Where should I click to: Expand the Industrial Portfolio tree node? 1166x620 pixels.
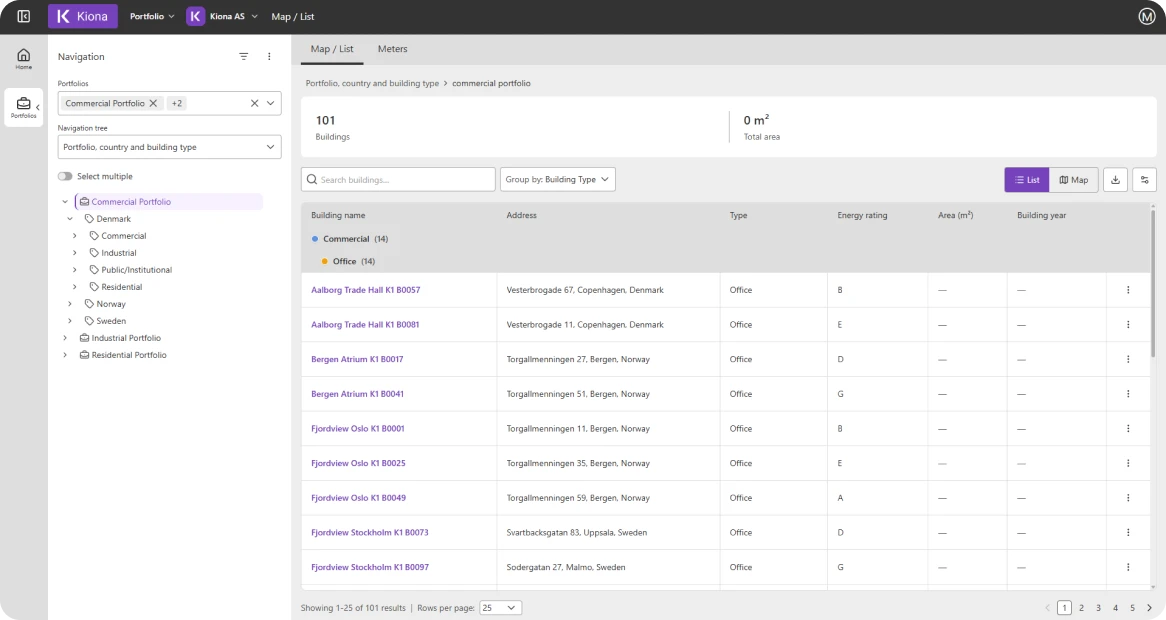click(x=65, y=338)
